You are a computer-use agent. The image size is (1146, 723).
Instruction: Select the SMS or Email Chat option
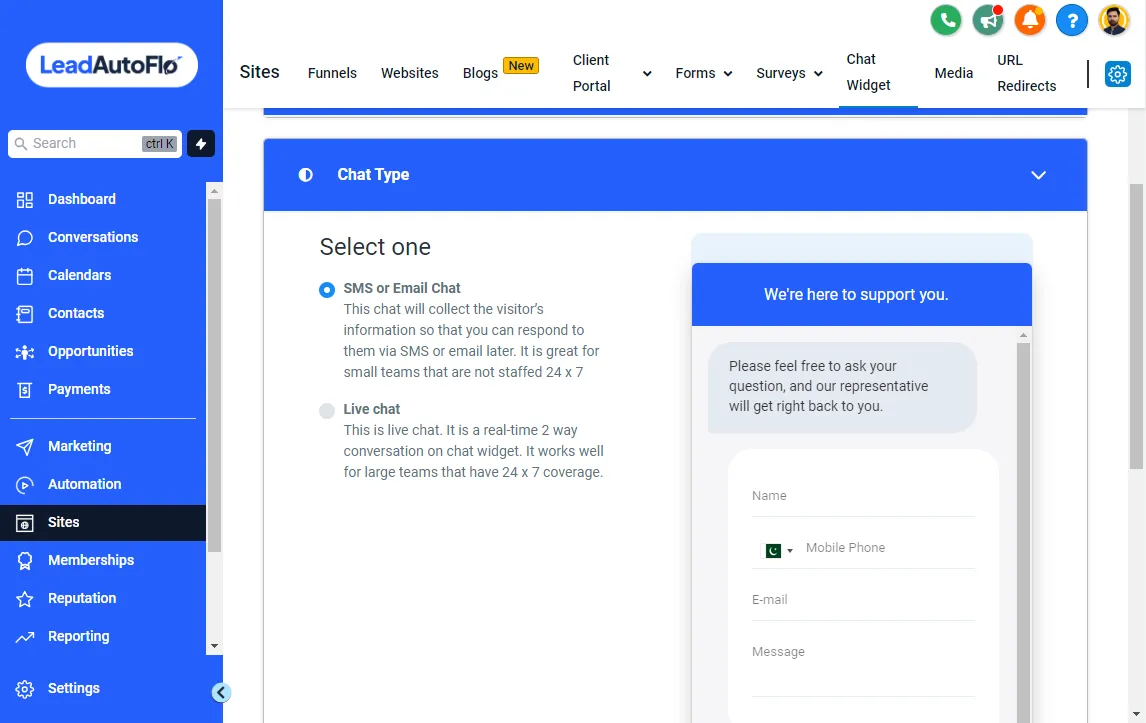(x=327, y=289)
